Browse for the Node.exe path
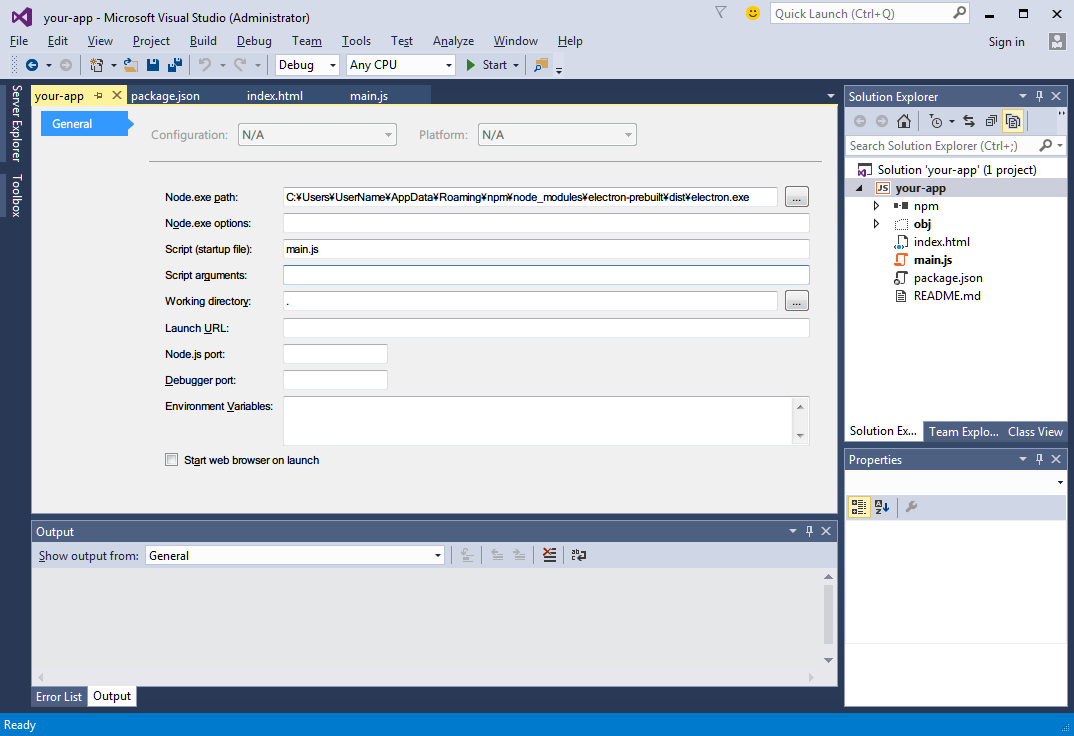Image resolution: width=1074 pixels, height=736 pixels. [x=797, y=197]
